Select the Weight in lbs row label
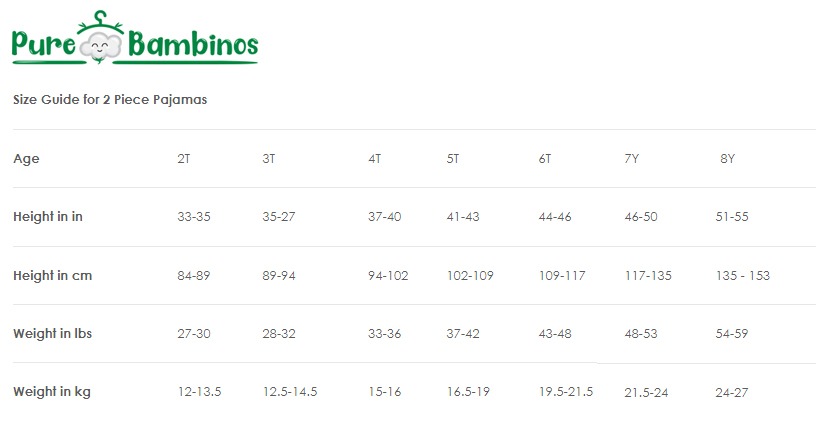The image size is (827, 421). [x=52, y=333]
